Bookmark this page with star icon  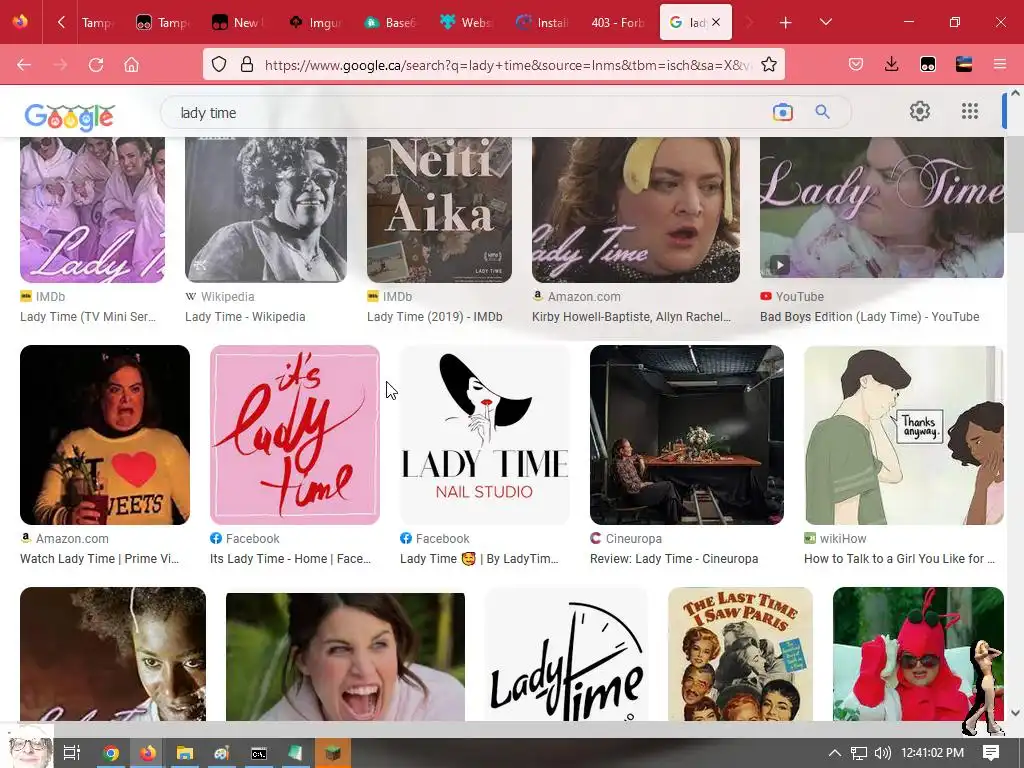(x=769, y=64)
